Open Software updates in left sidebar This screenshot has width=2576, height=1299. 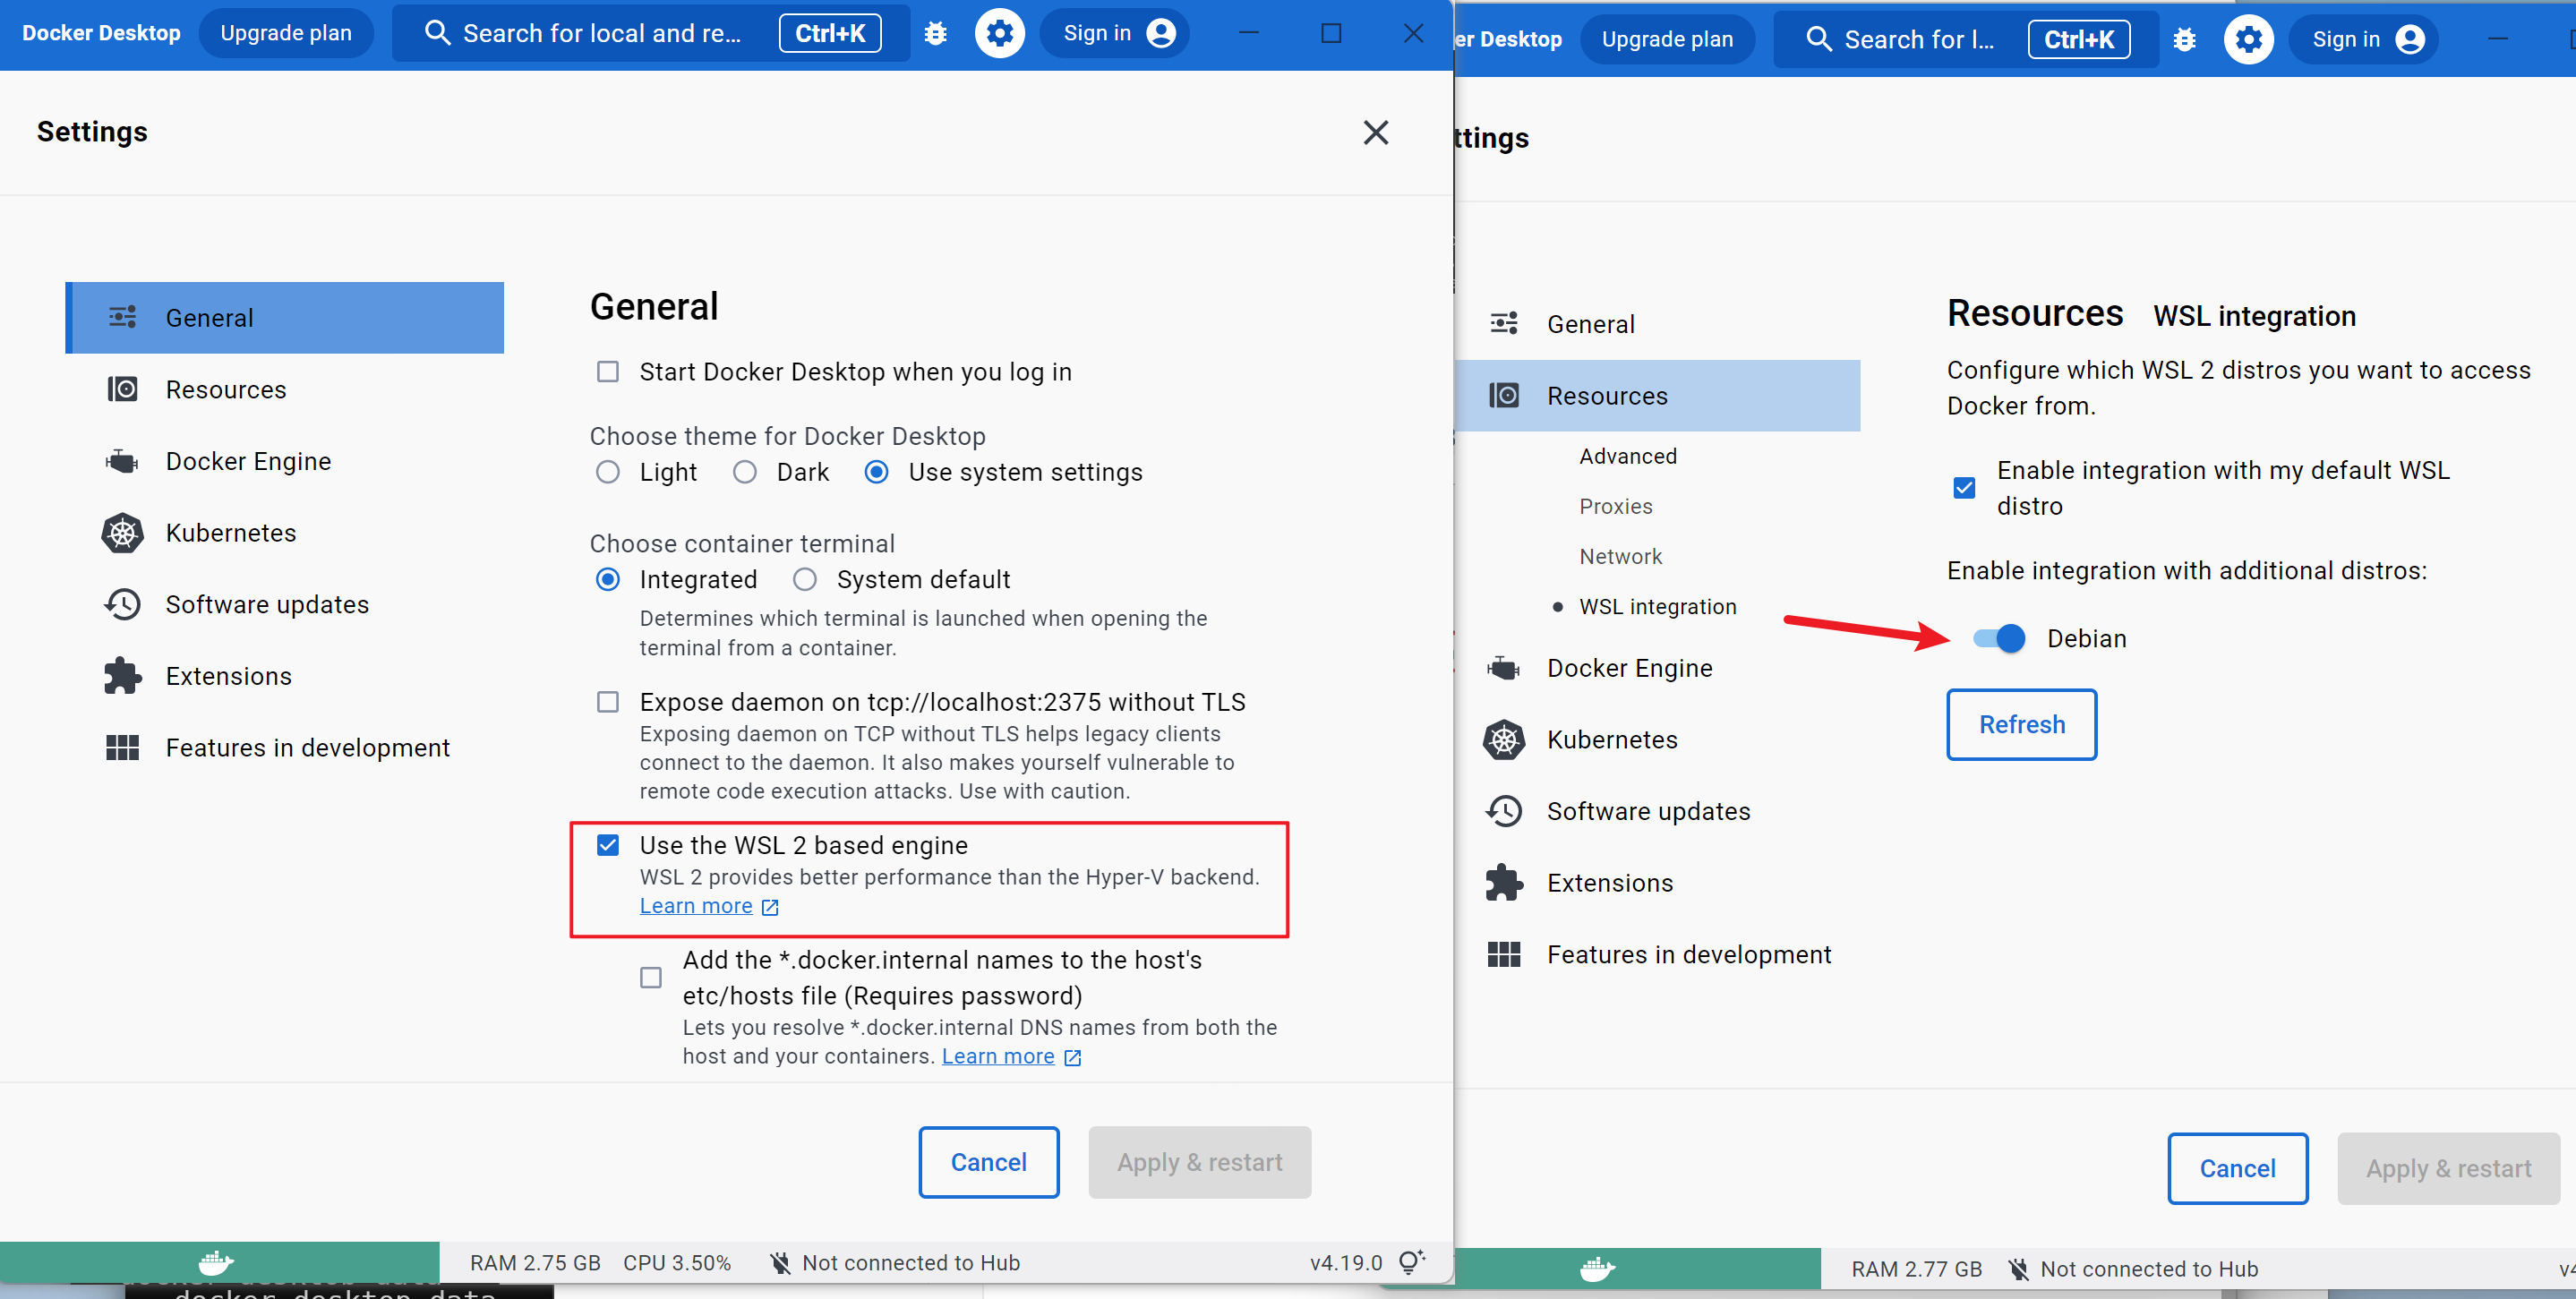coord(267,604)
